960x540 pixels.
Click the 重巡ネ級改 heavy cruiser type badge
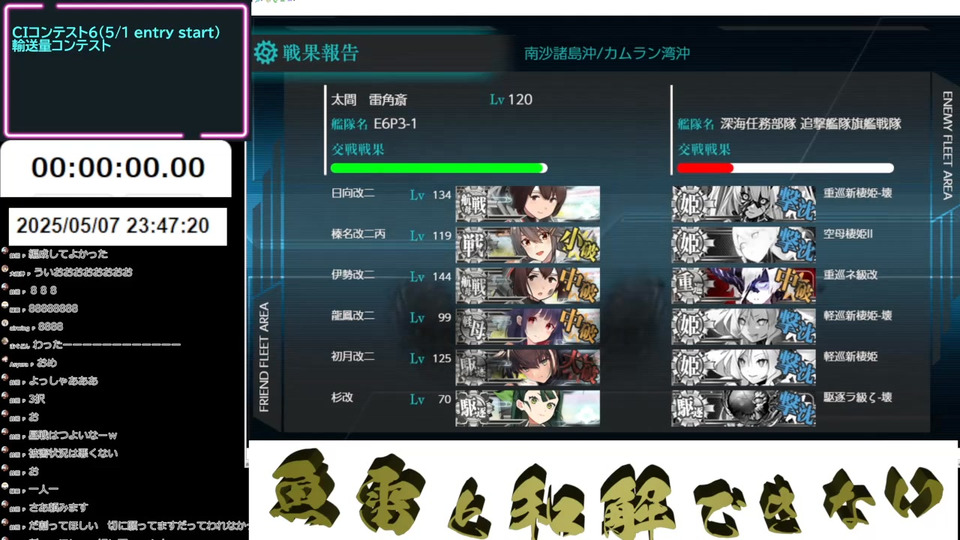coord(689,285)
